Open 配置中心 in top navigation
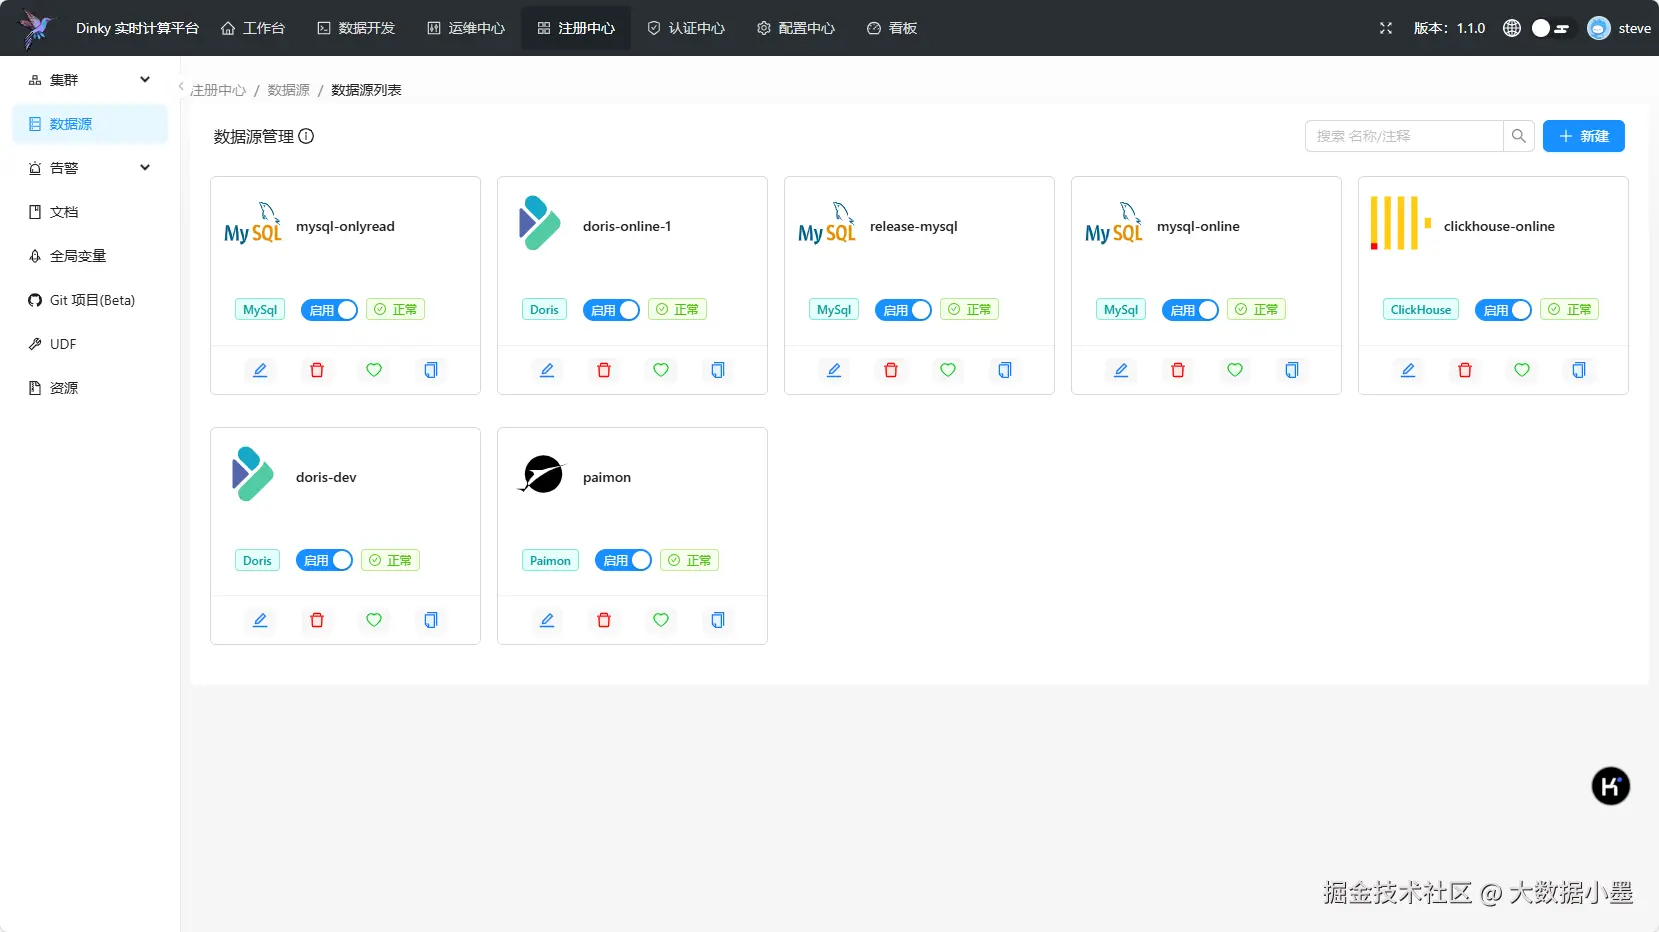The height and width of the screenshot is (932, 1659). click(796, 28)
